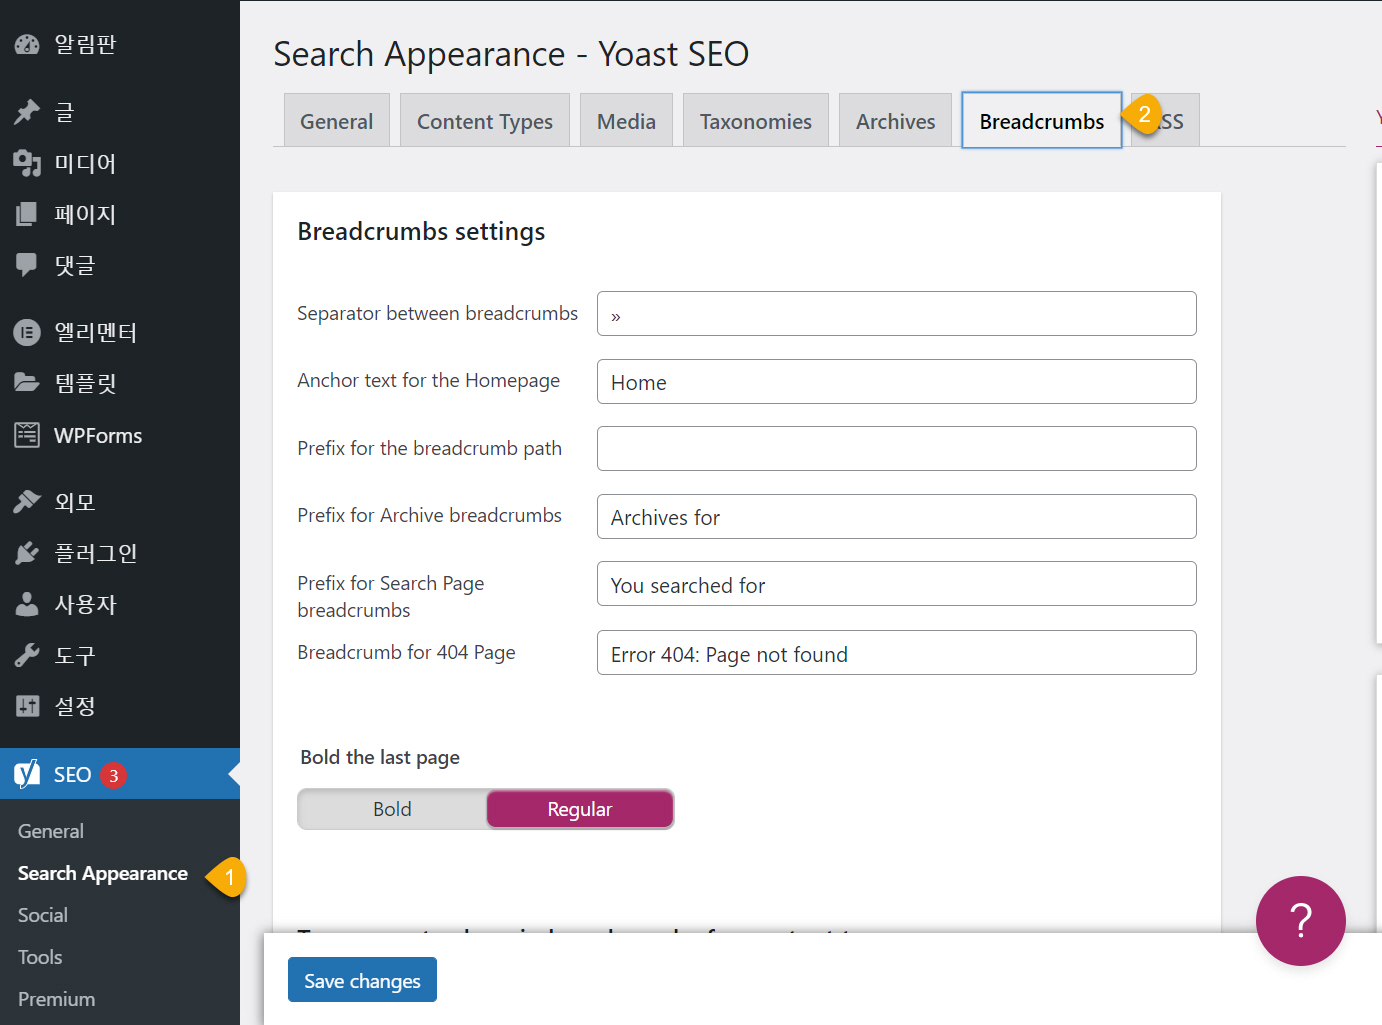Click the Search Appearance - Yoast SEO title
Viewport: 1382px width, 1025px height.
click(511, 54)
